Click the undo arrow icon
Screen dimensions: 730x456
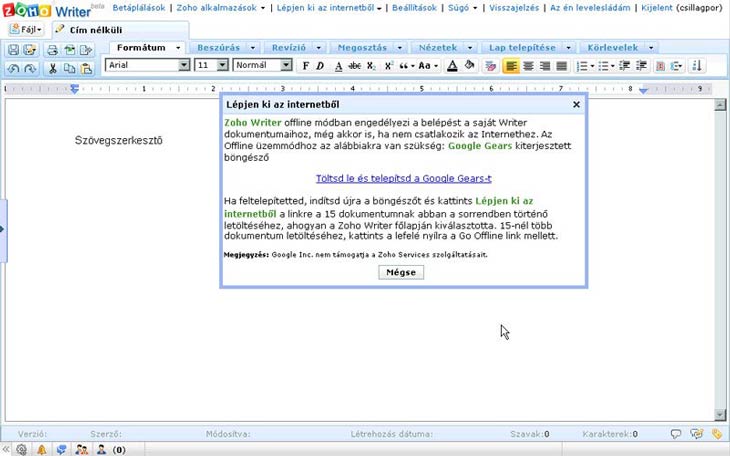coord(12,68)
